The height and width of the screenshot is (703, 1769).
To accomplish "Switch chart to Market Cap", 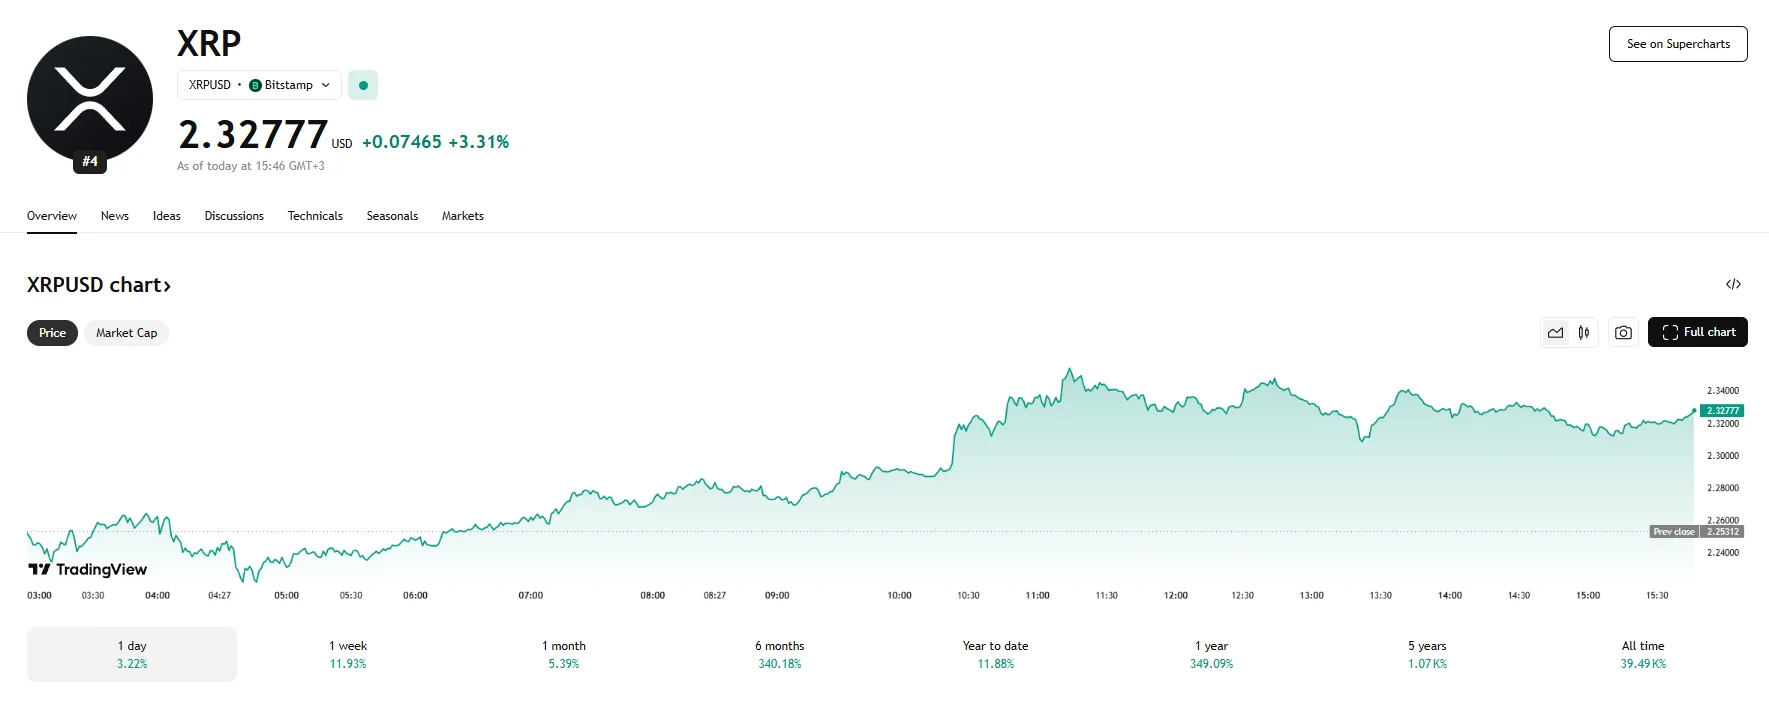I will (x=126, y=333).
